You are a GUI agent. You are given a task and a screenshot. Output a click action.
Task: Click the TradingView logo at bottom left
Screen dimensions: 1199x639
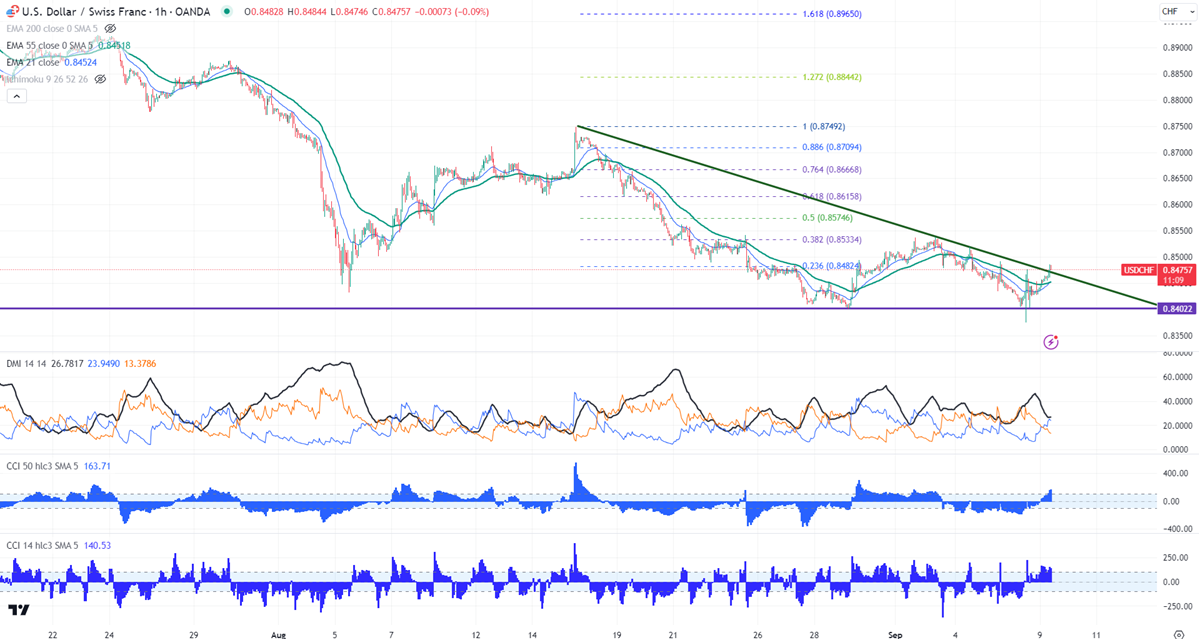18,610
